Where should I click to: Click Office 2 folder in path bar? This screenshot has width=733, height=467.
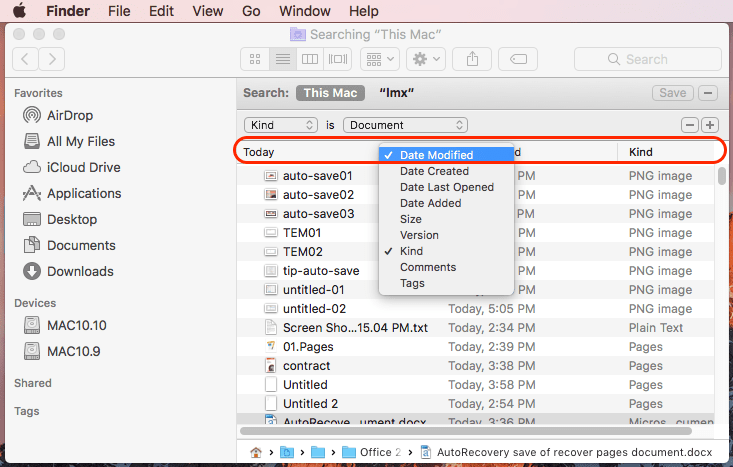tap(372, 452)
